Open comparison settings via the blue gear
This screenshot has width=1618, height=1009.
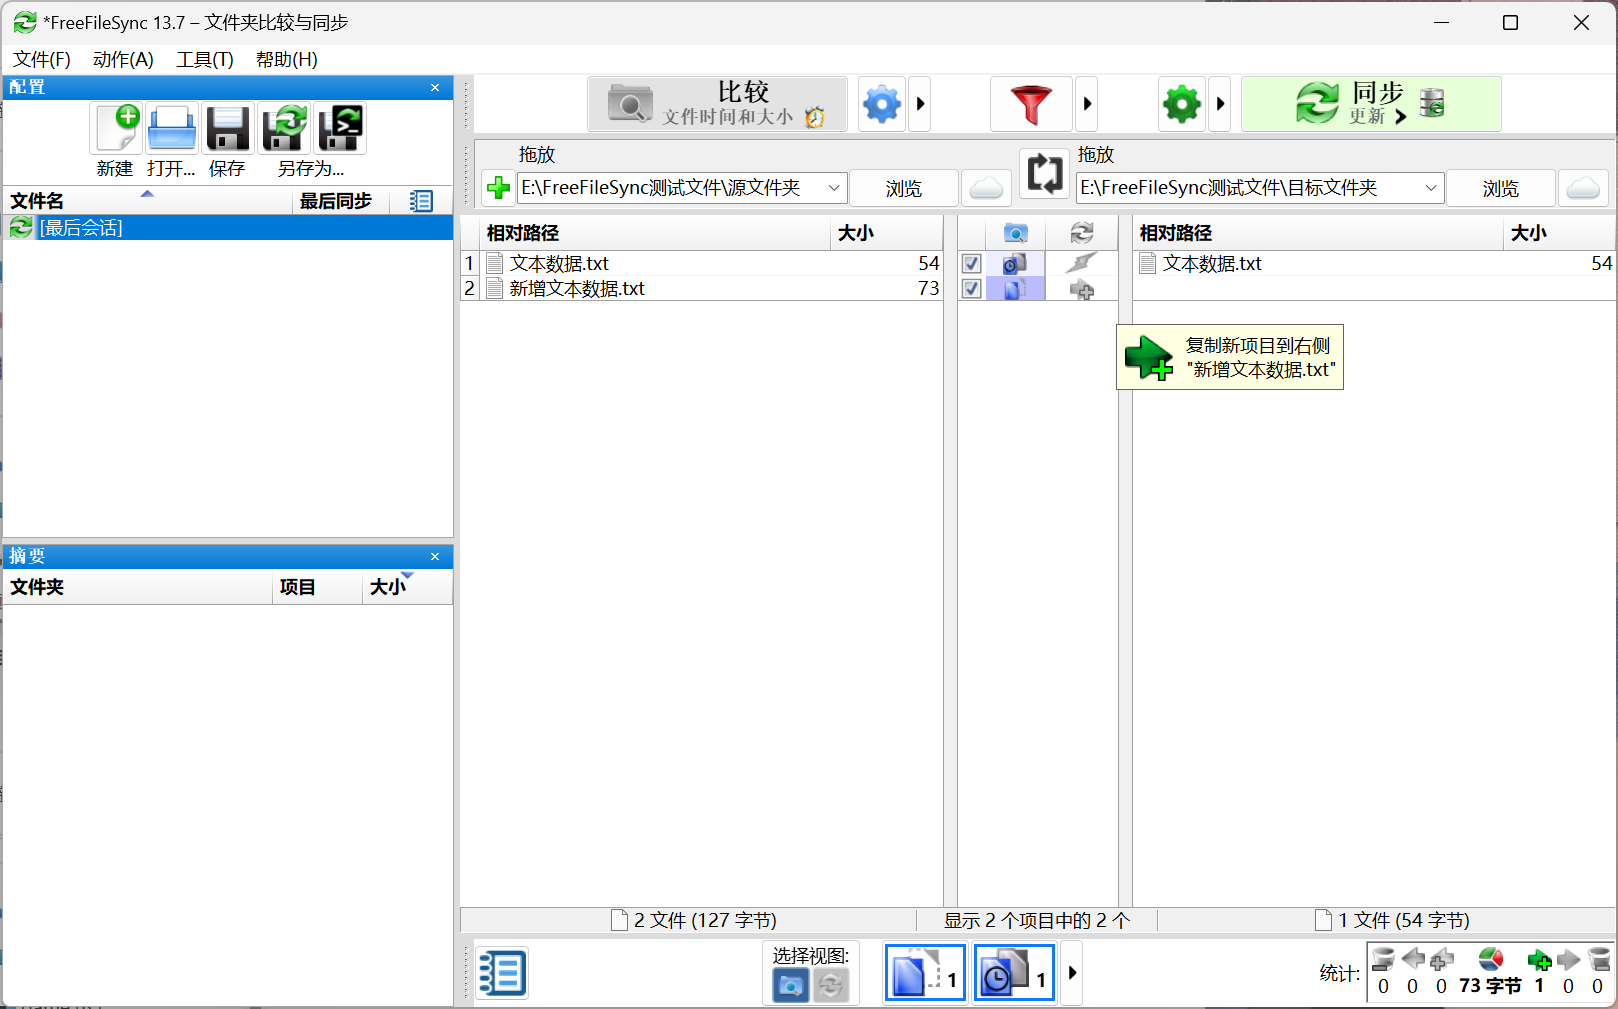pos(882,104)
